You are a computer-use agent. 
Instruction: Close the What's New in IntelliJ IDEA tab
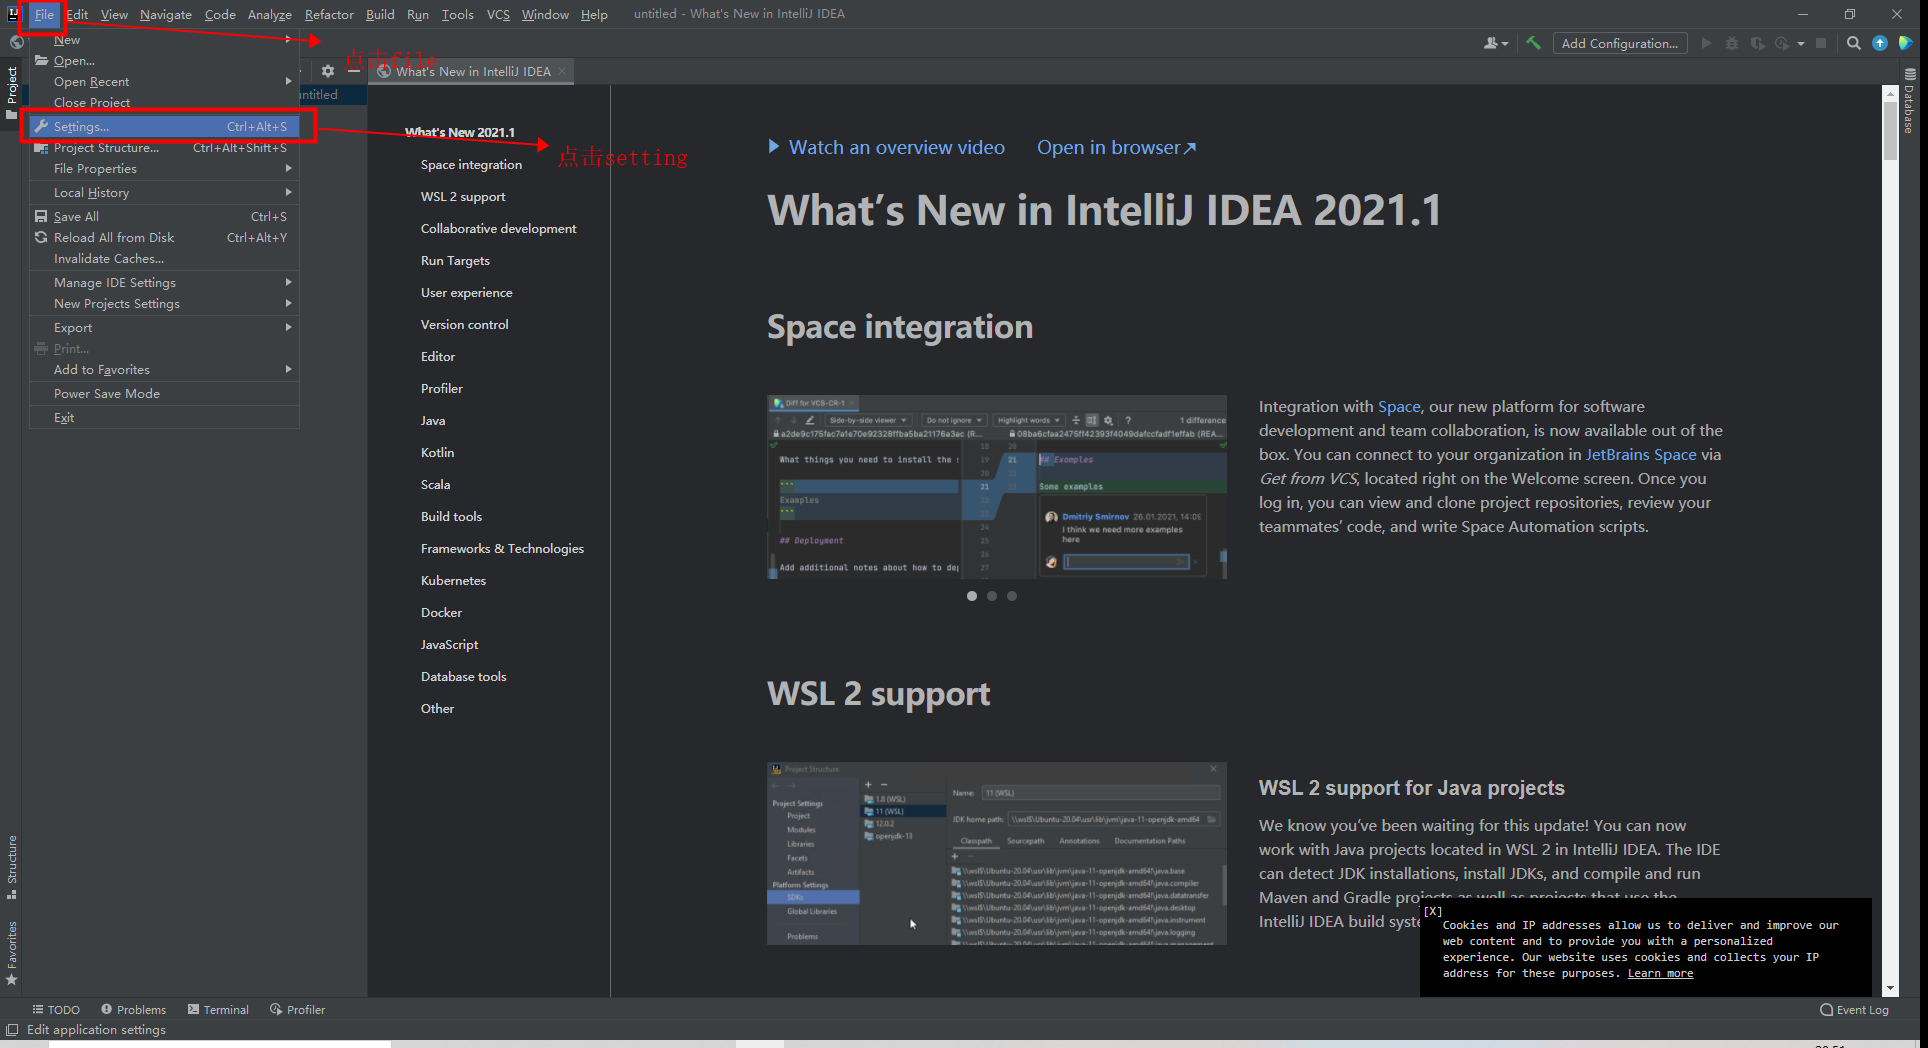[x=562, y=71]
